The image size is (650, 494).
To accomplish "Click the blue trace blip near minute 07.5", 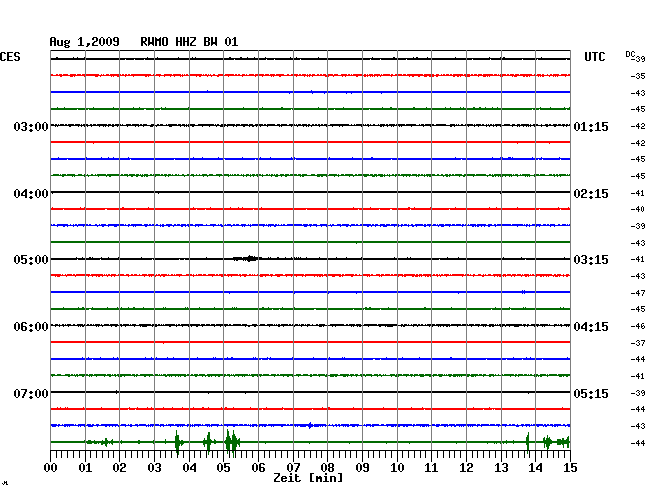I will [x=310, y=425].
